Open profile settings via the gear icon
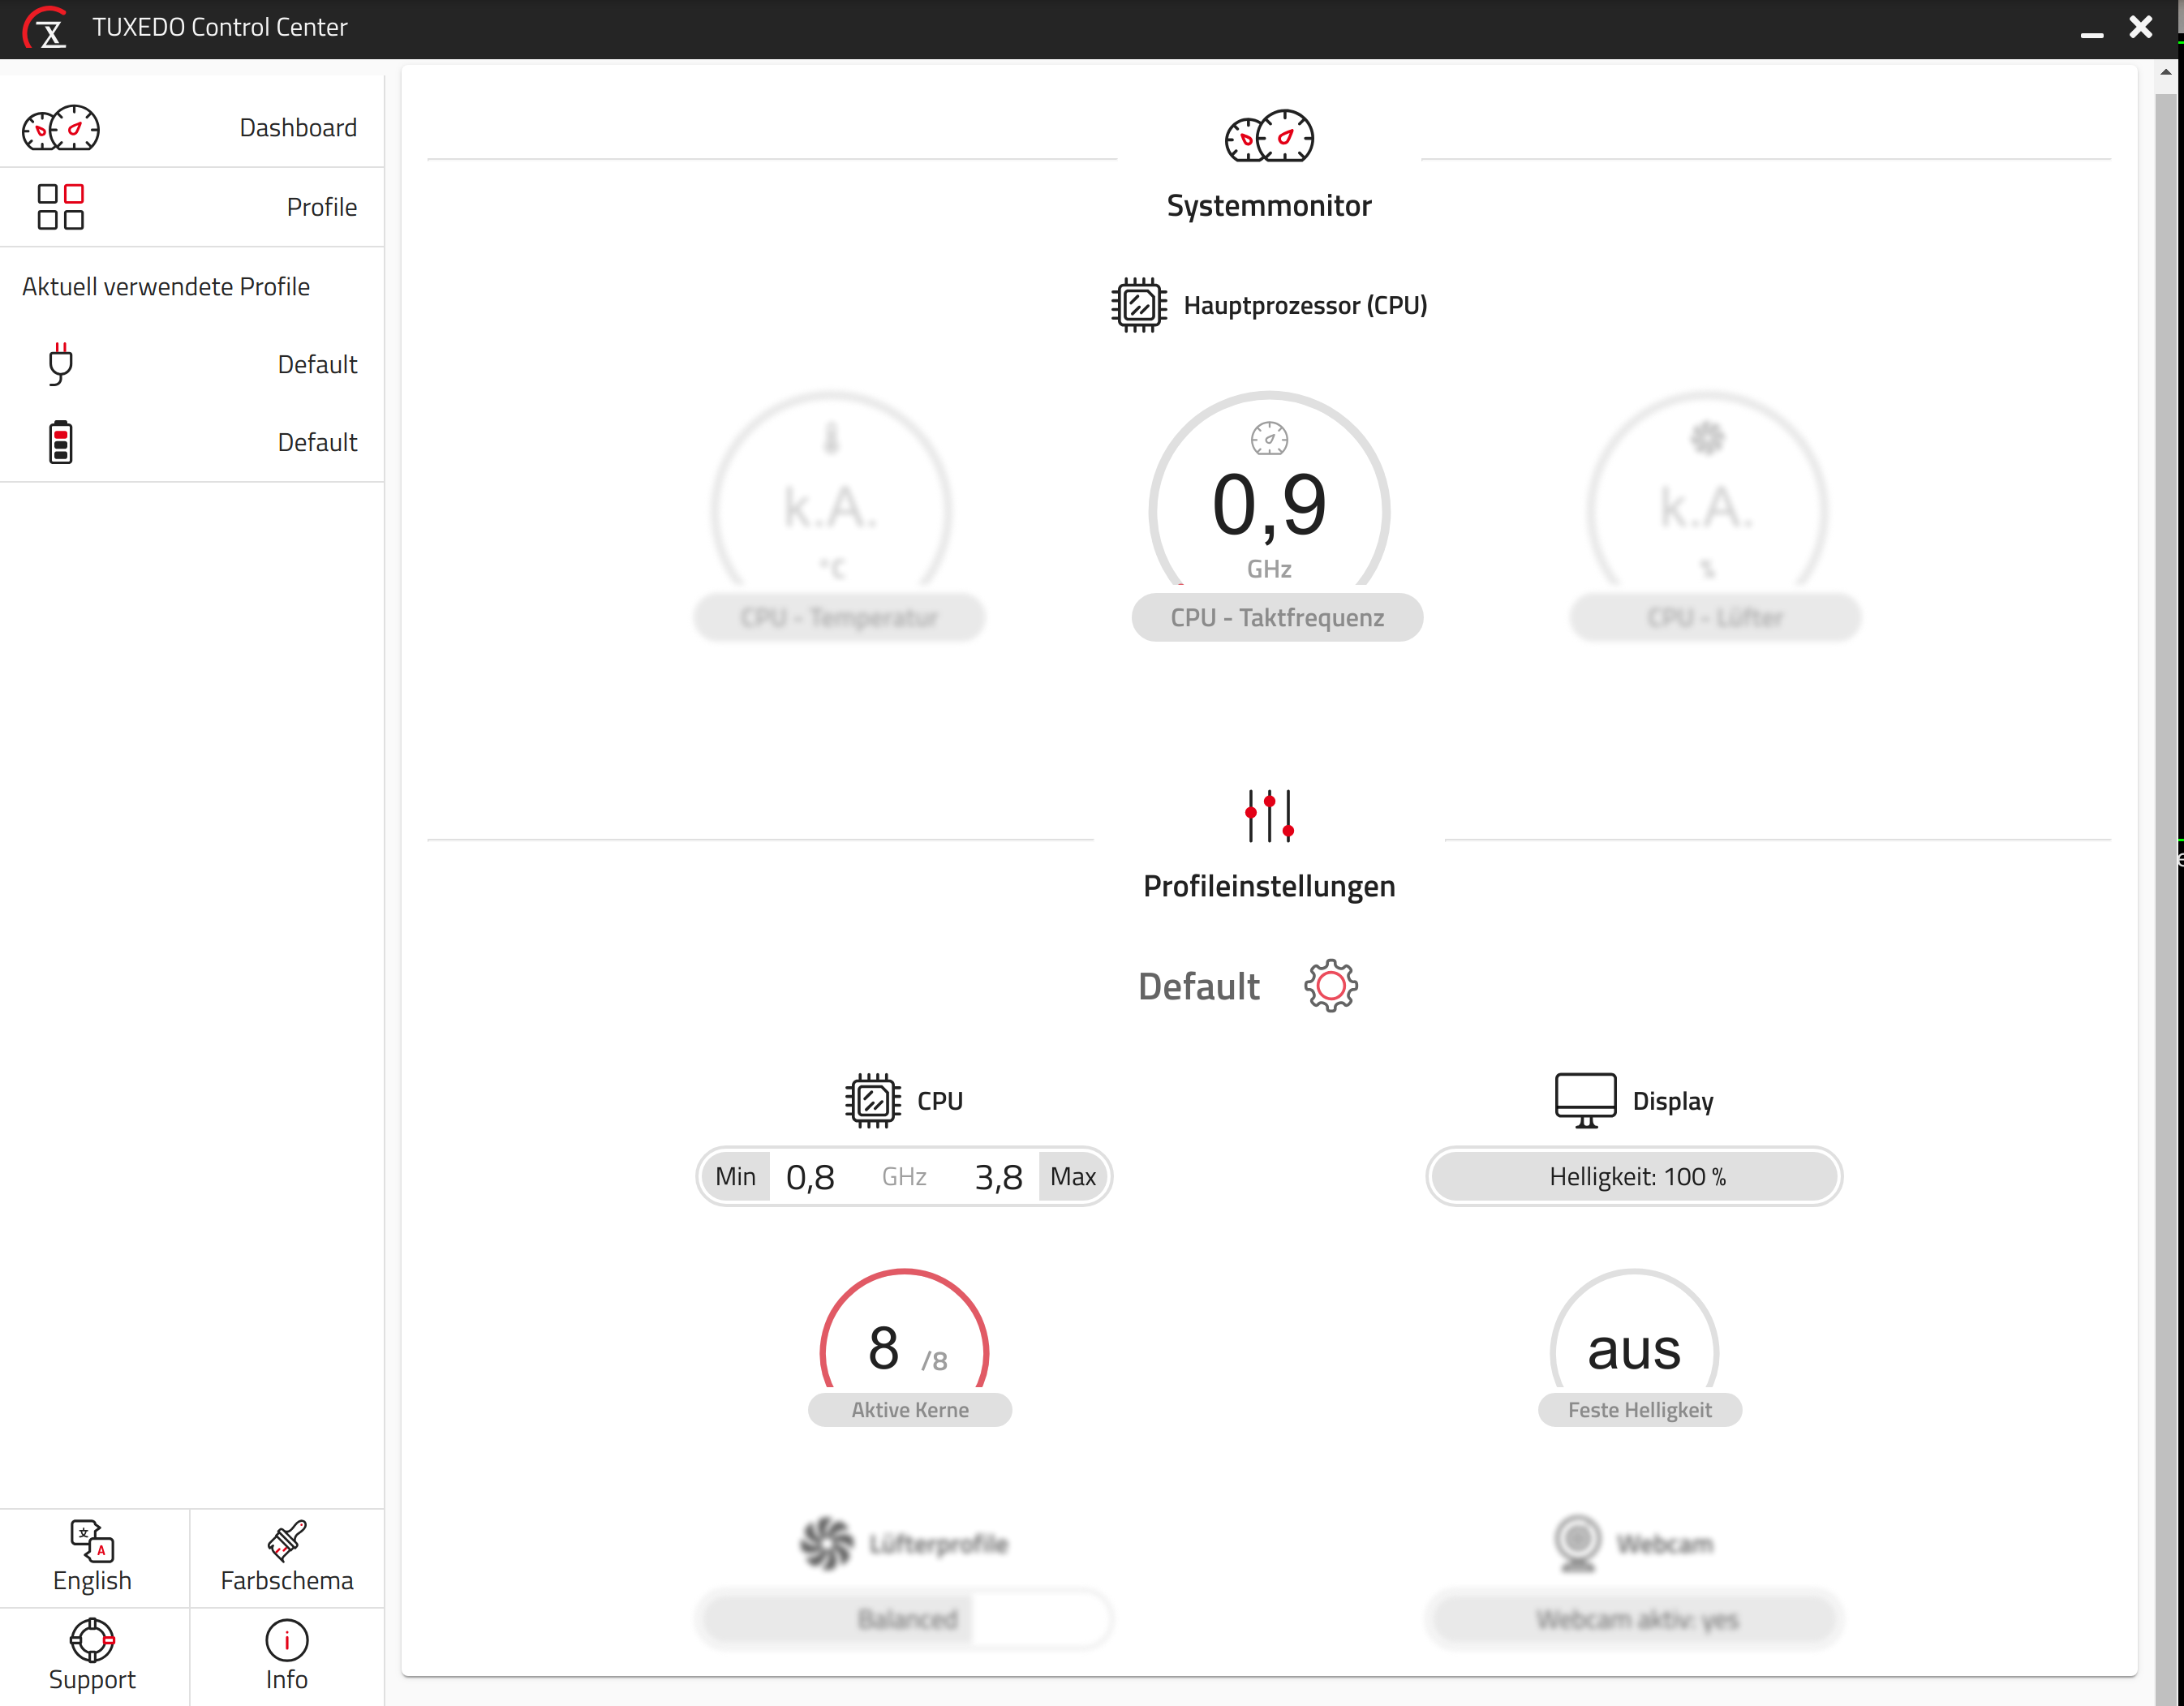 tap(1330, 985)
